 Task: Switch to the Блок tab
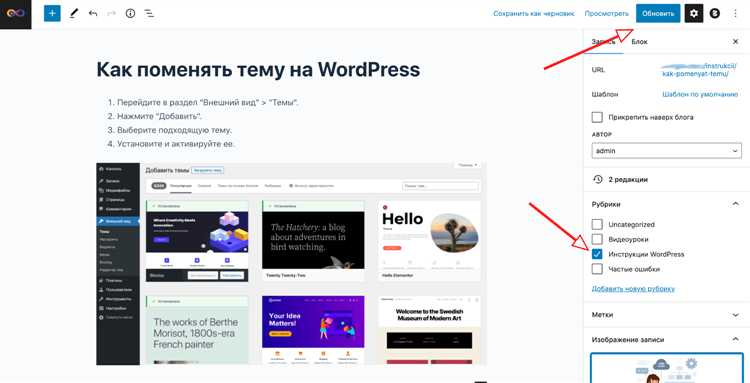(640, 42)
